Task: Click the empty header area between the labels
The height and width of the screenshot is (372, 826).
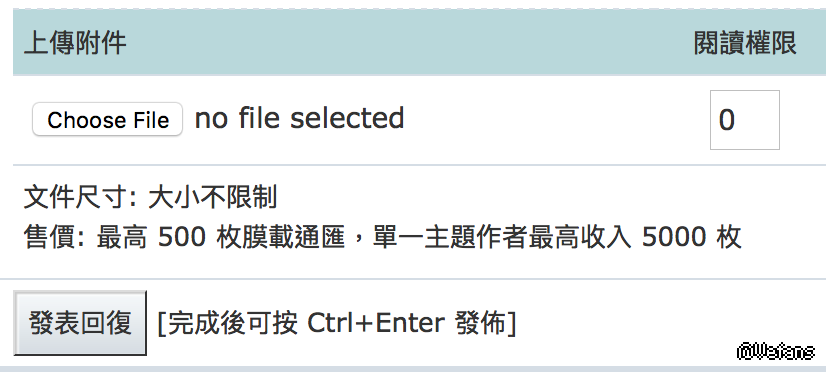Action: click(410, 43)
